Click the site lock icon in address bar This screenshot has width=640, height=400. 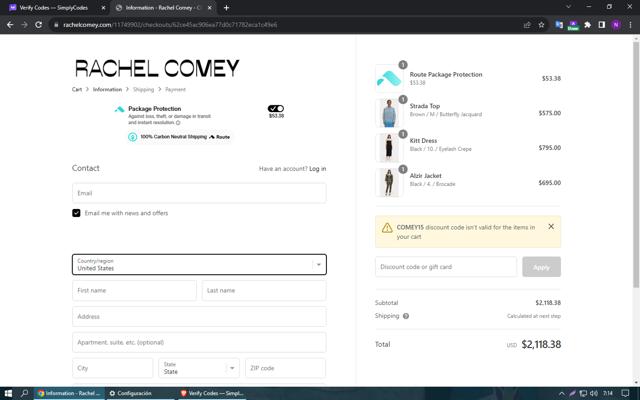[x=56, y=25]
